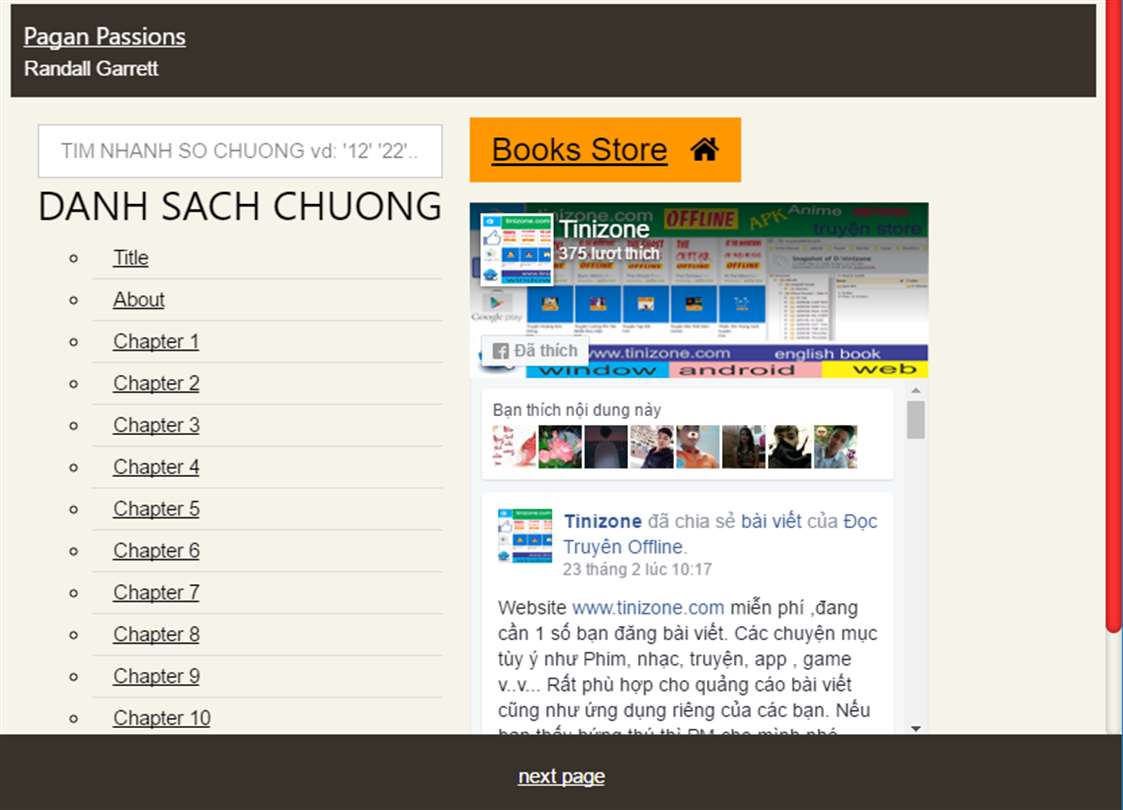
Task: Click the Books Store link
Action: (x=579, y=150)
